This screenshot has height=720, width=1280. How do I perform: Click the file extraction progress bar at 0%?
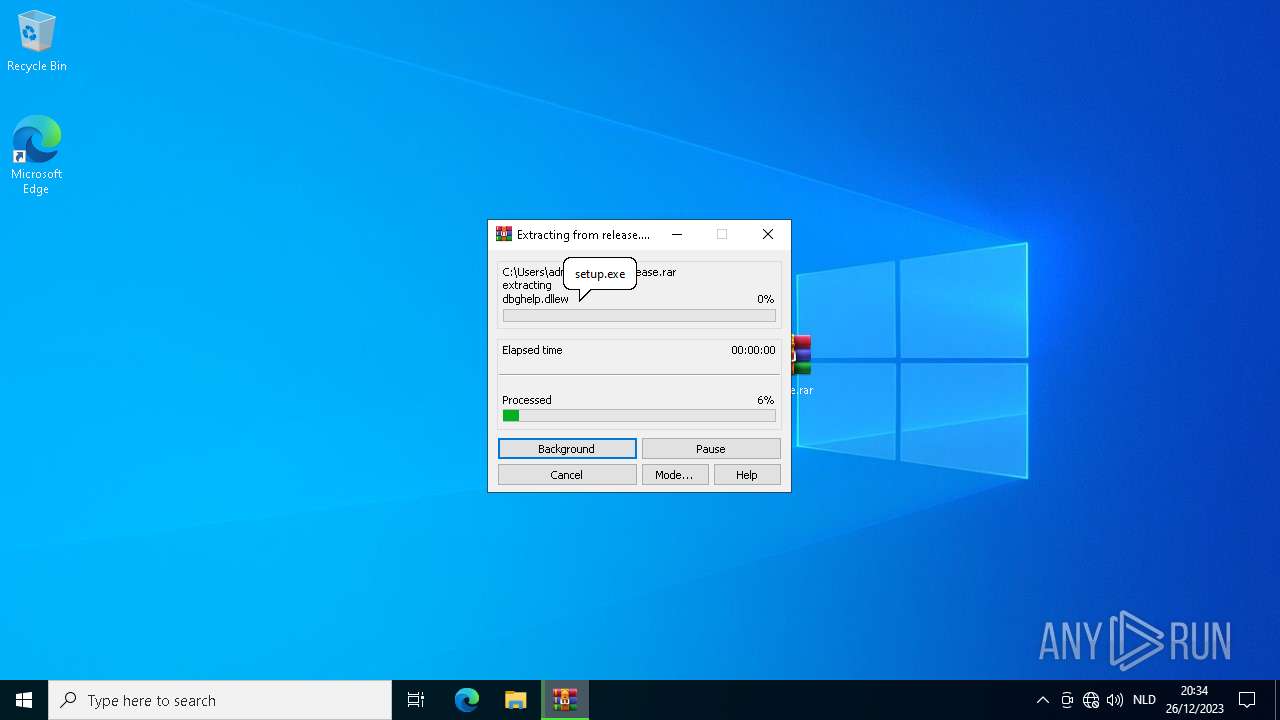(639, 315)
